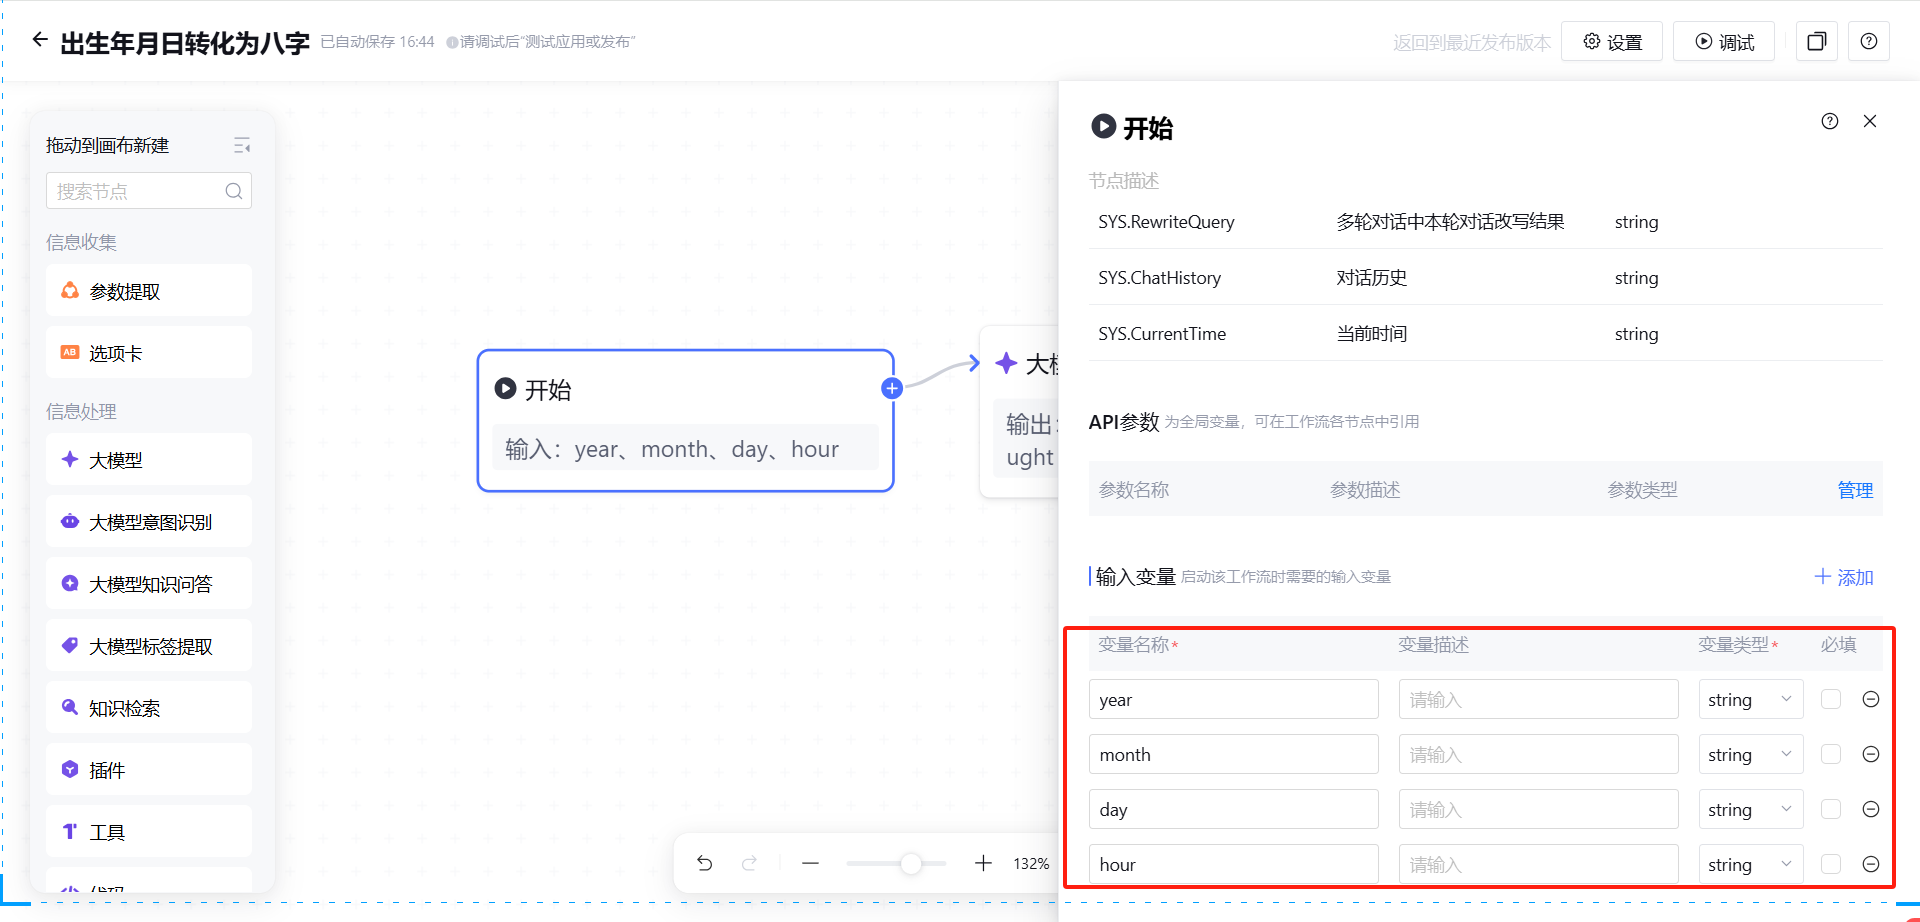Open the help icon in the top bar
This screenshot has height=922, width=1920.
click(x=1869, y=42)
